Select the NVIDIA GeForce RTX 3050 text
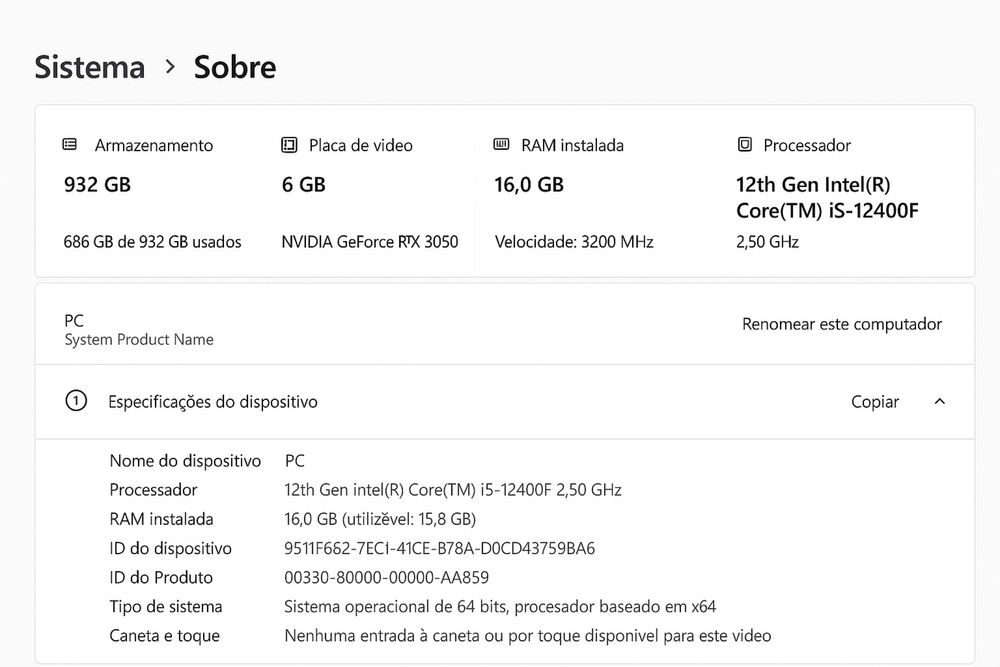 (x=370, y=242)
